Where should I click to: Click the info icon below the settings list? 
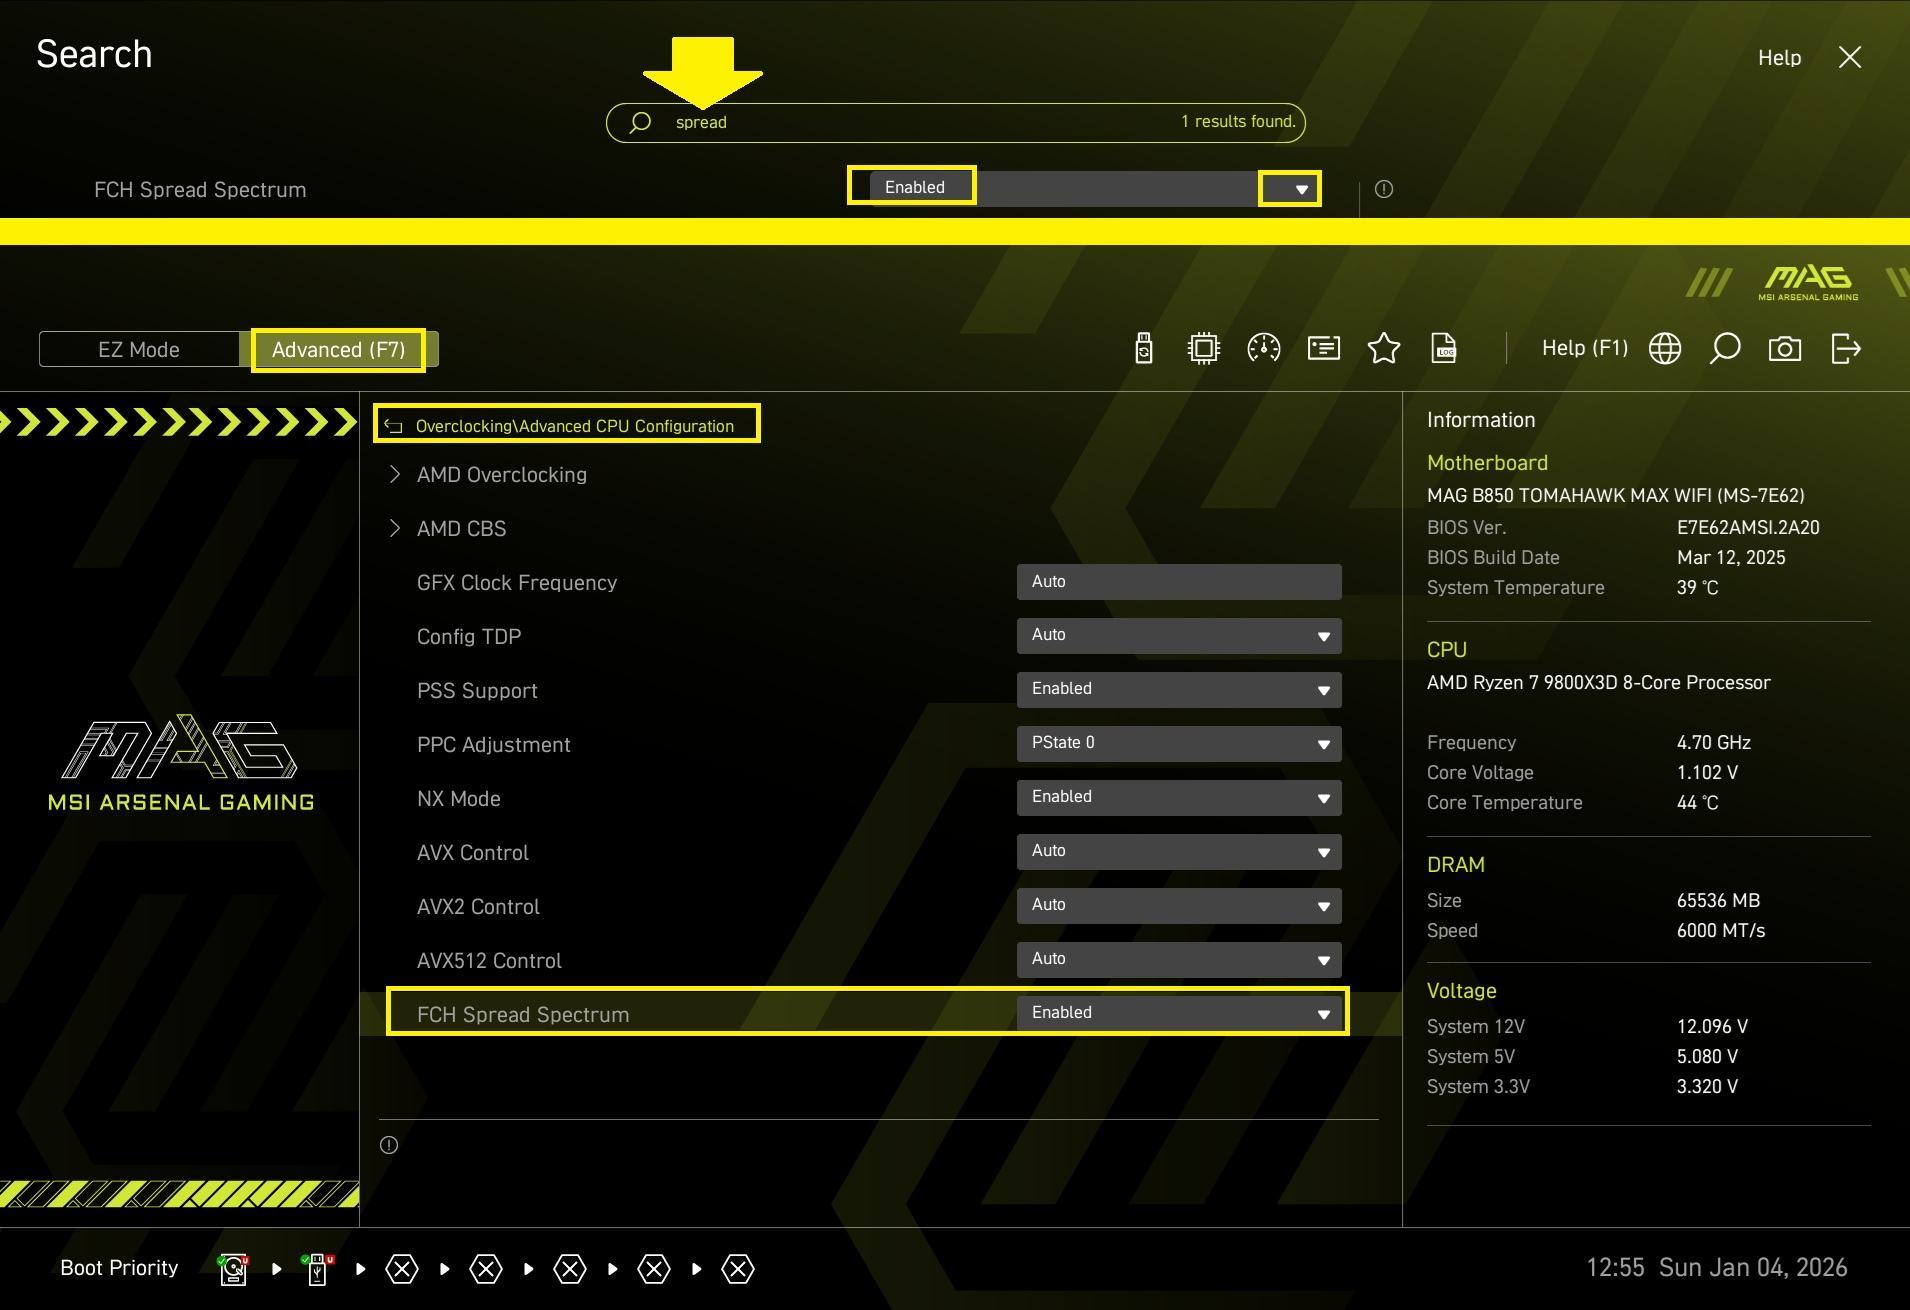pos(389,1145)
